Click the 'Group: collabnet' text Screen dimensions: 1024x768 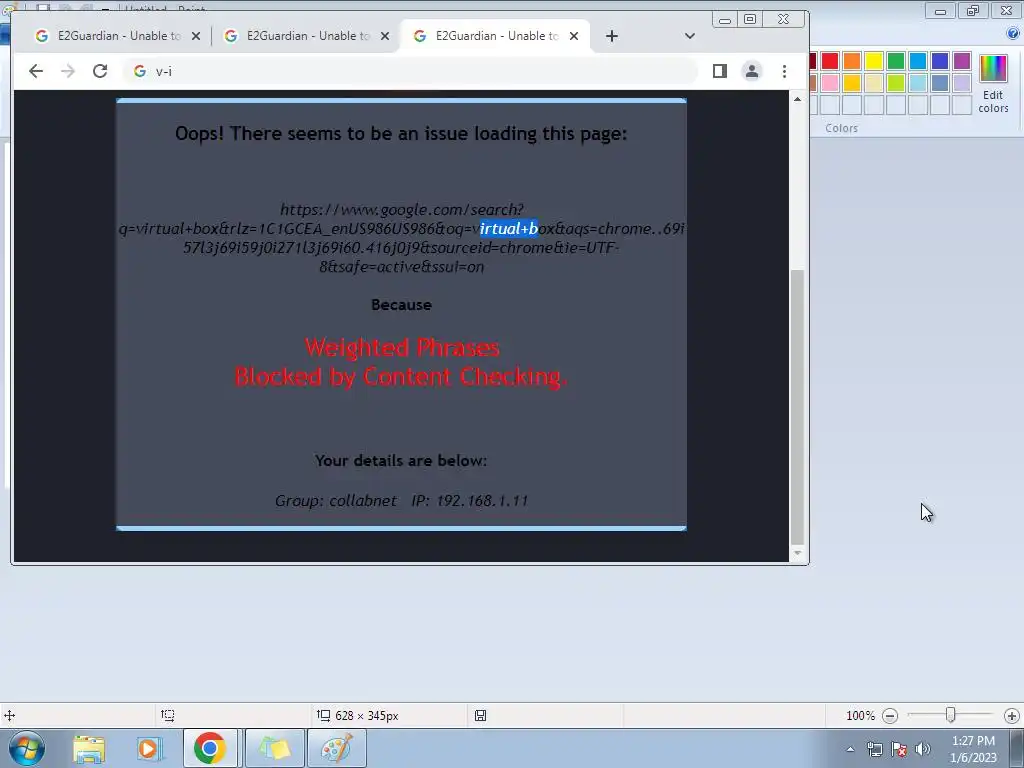coord(336,501)
